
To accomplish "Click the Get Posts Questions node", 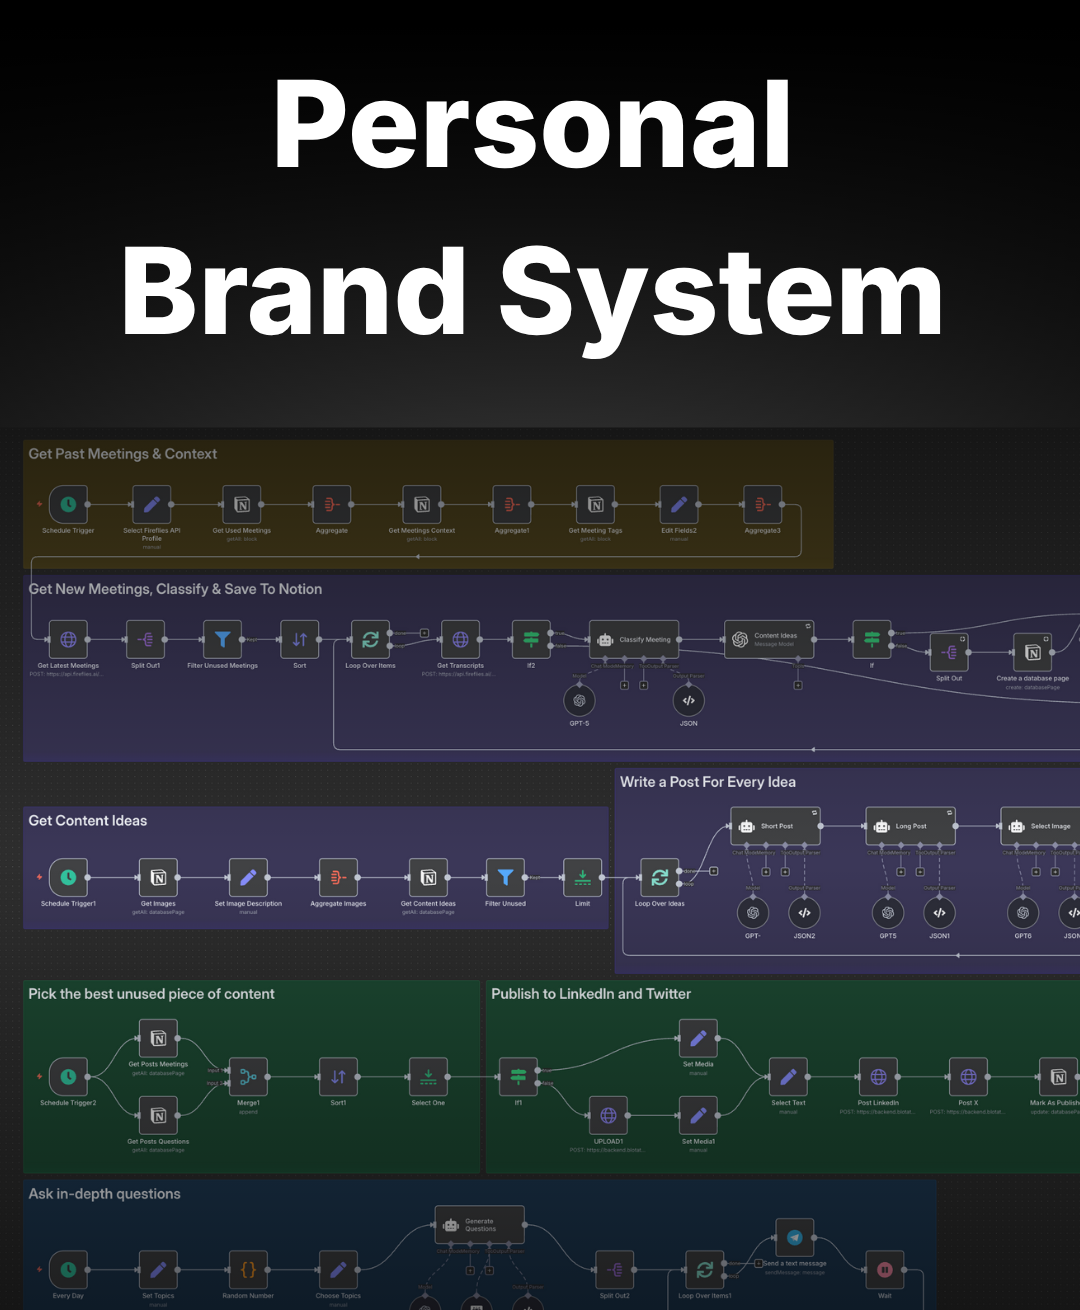I will (158, 1115).
